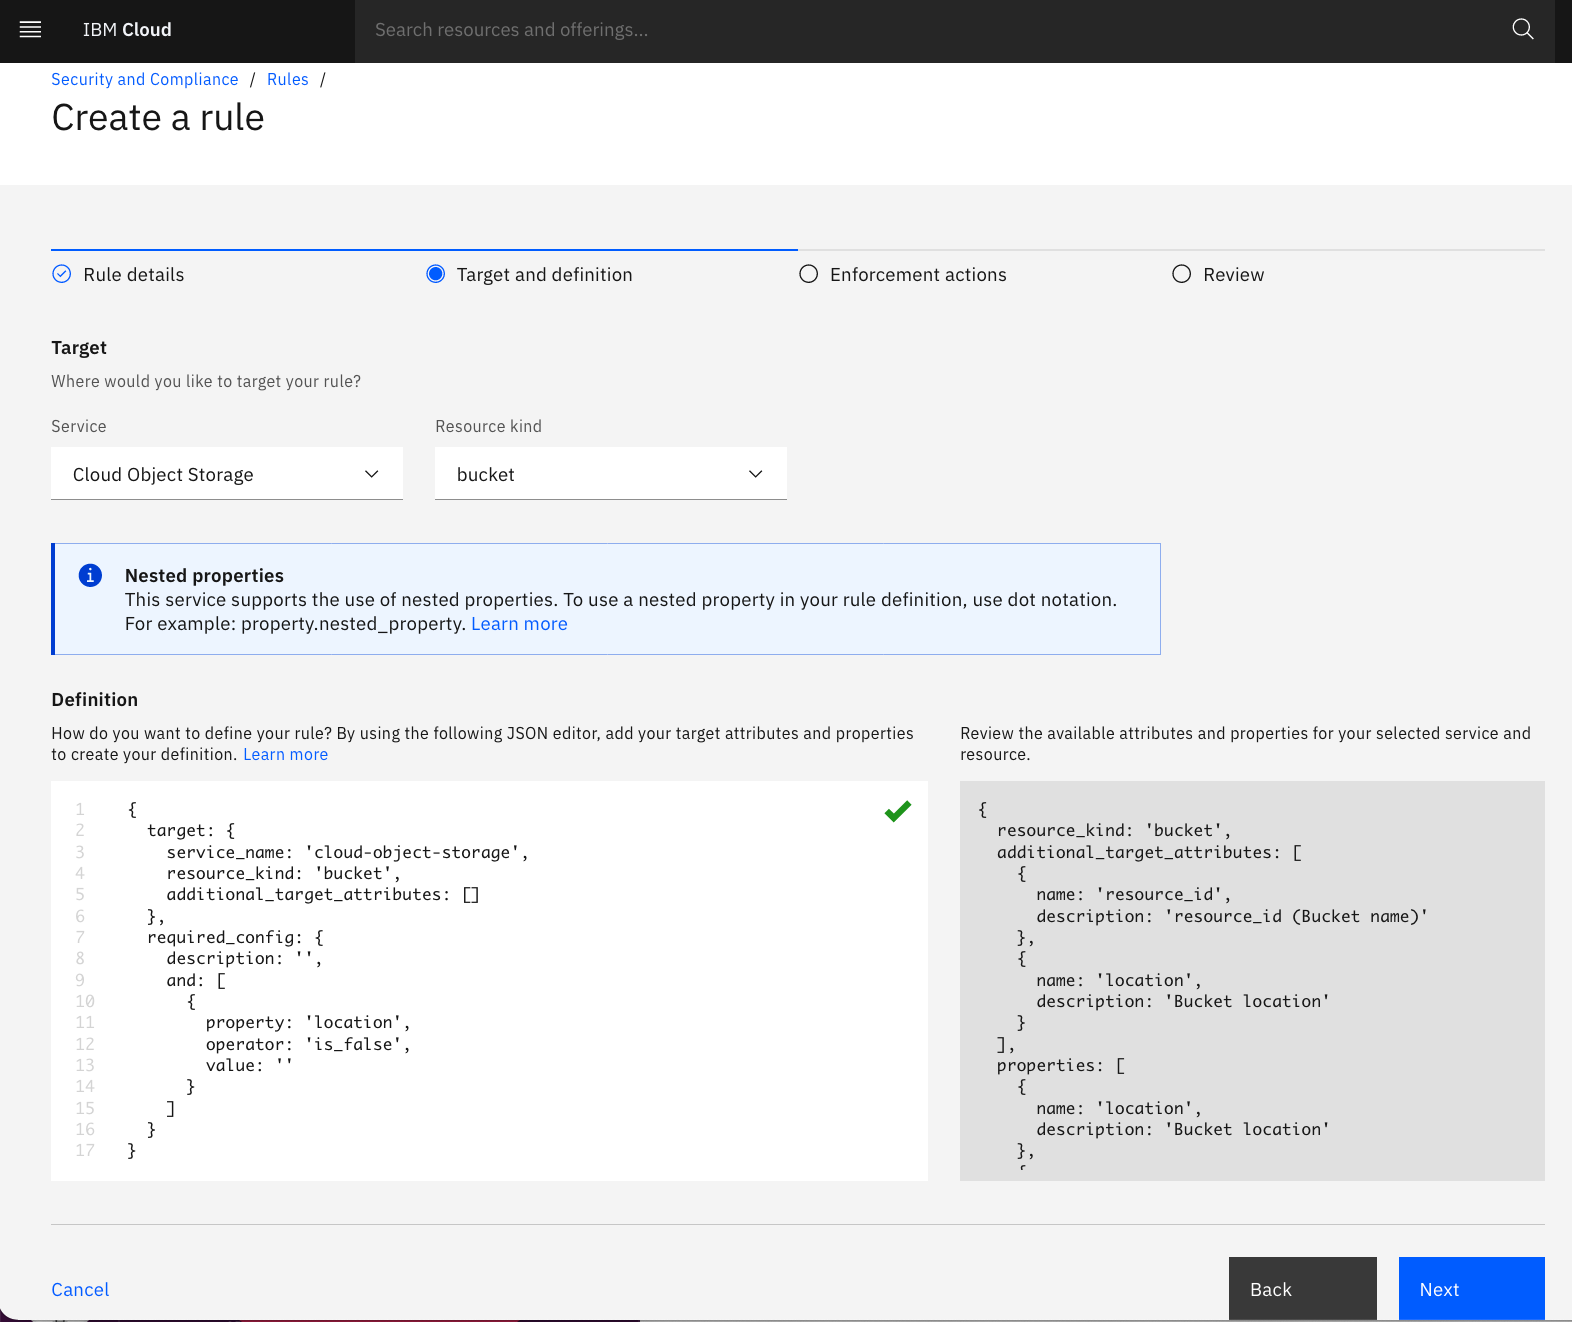Select the Target and definition step indicator

click(436, 274)
